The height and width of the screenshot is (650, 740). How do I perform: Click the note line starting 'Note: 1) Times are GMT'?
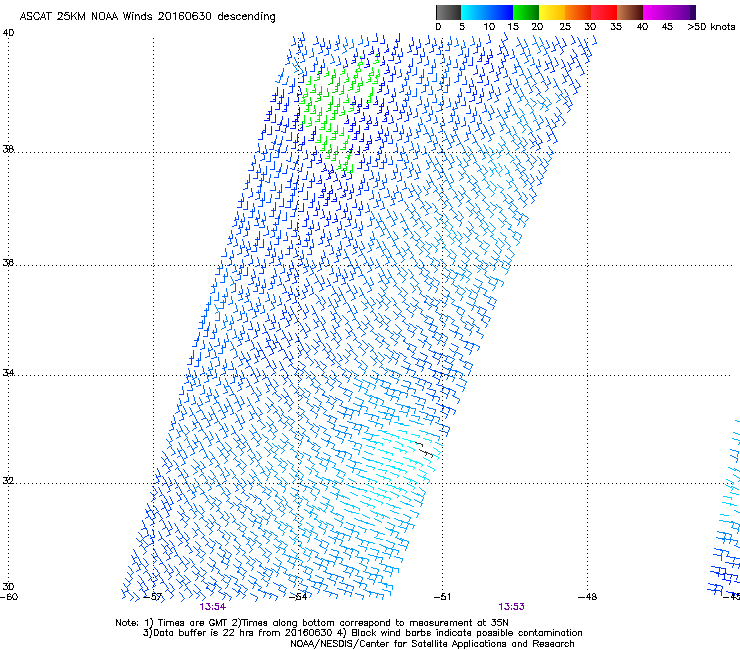tap(312, 623)
